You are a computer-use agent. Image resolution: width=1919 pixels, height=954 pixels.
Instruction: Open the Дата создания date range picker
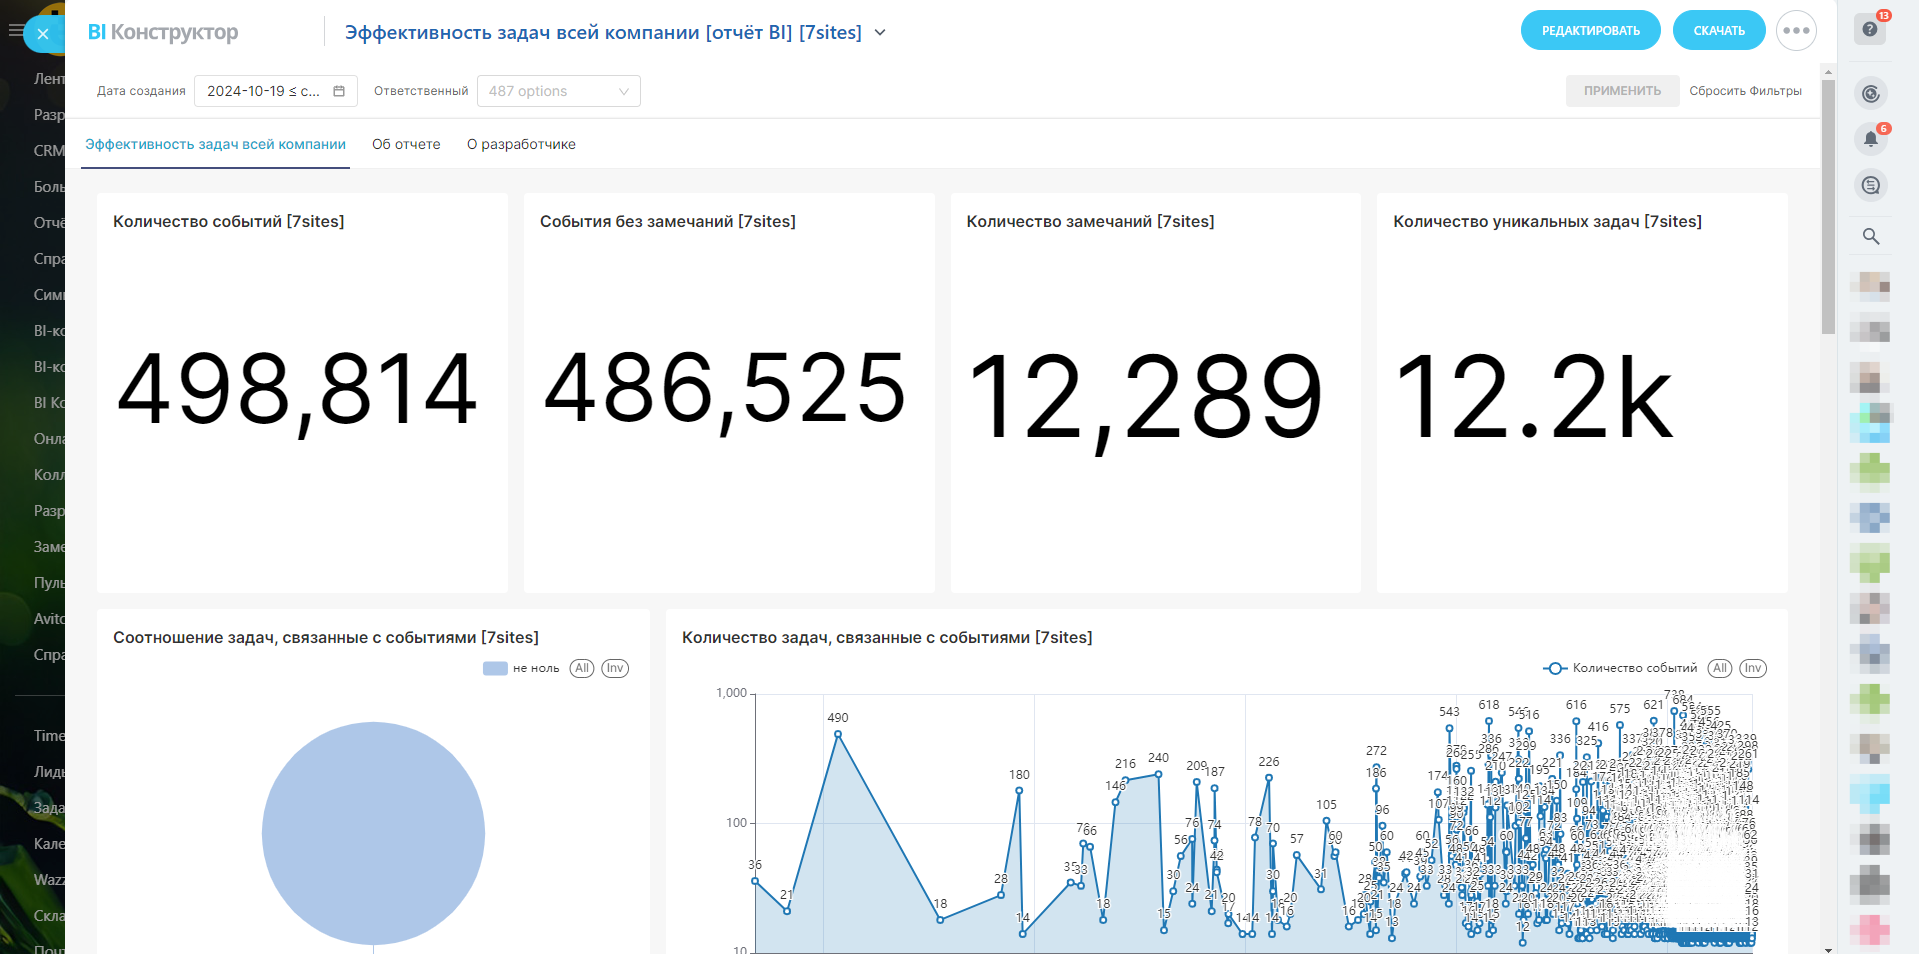(x=264, y=91)
